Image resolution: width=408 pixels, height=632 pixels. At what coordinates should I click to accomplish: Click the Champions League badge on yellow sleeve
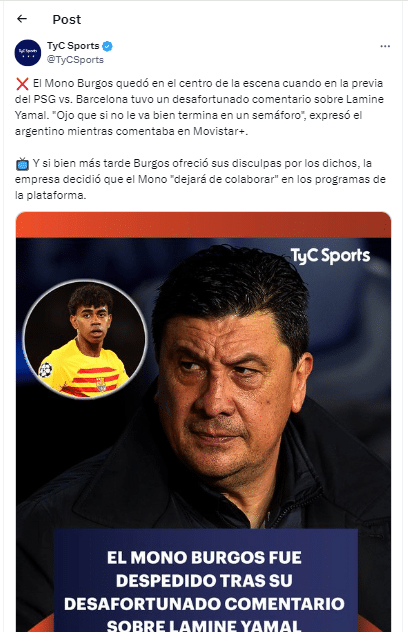[46, 370]
